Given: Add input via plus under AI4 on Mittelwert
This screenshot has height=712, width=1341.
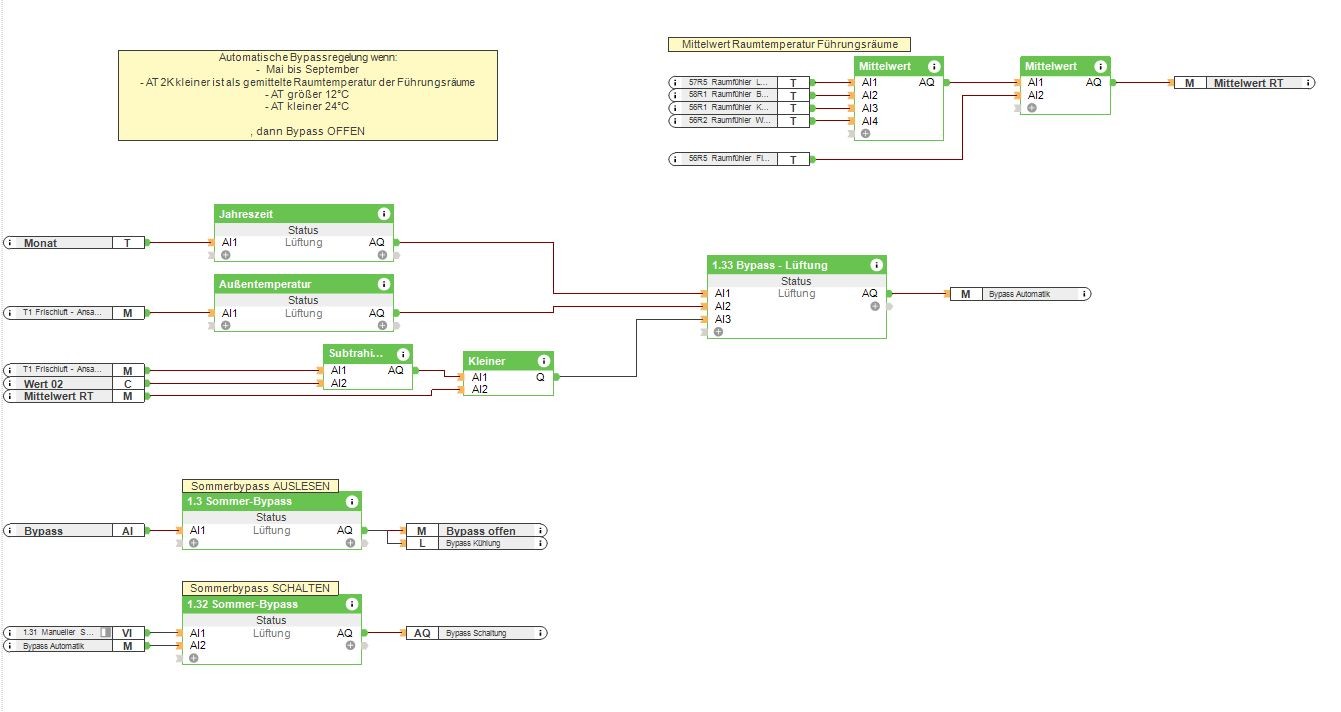Looking at the screenshot, I should coord(865,133).
